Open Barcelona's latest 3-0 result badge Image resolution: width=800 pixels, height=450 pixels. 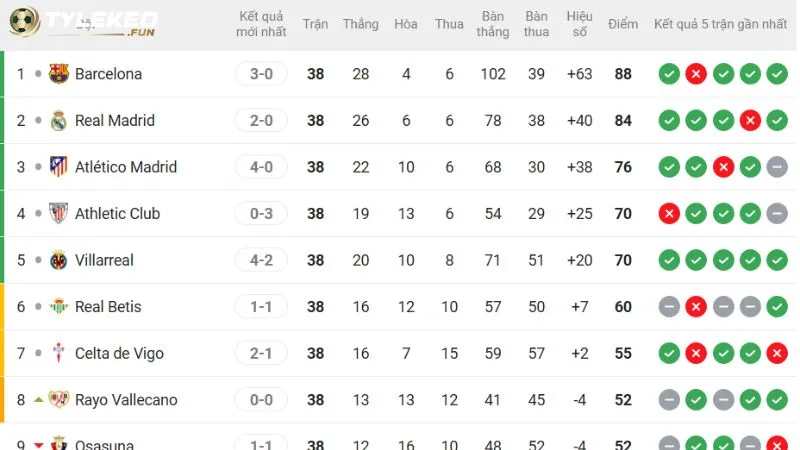(x=261, y=74)
